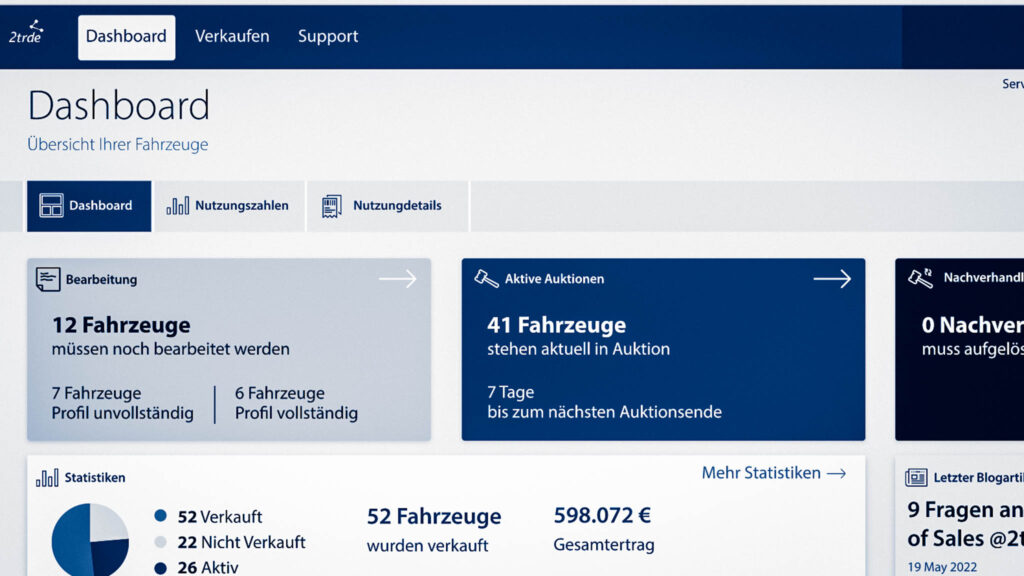
Task: Click the sales pie chart
Action: [x=90, y=540]
